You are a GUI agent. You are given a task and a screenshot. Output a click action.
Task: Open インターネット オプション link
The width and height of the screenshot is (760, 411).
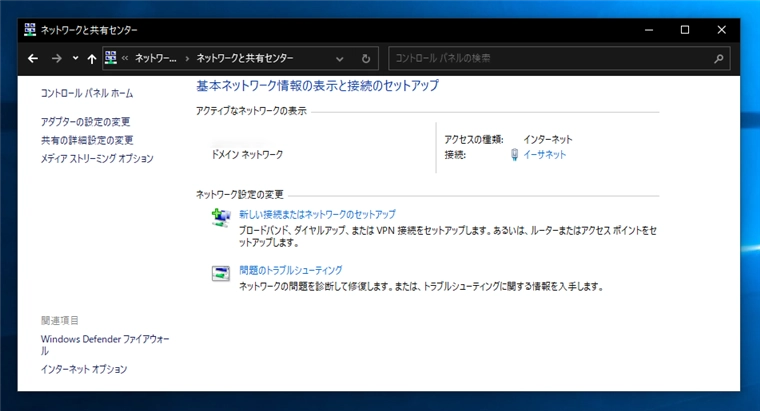tap(84, 369)
